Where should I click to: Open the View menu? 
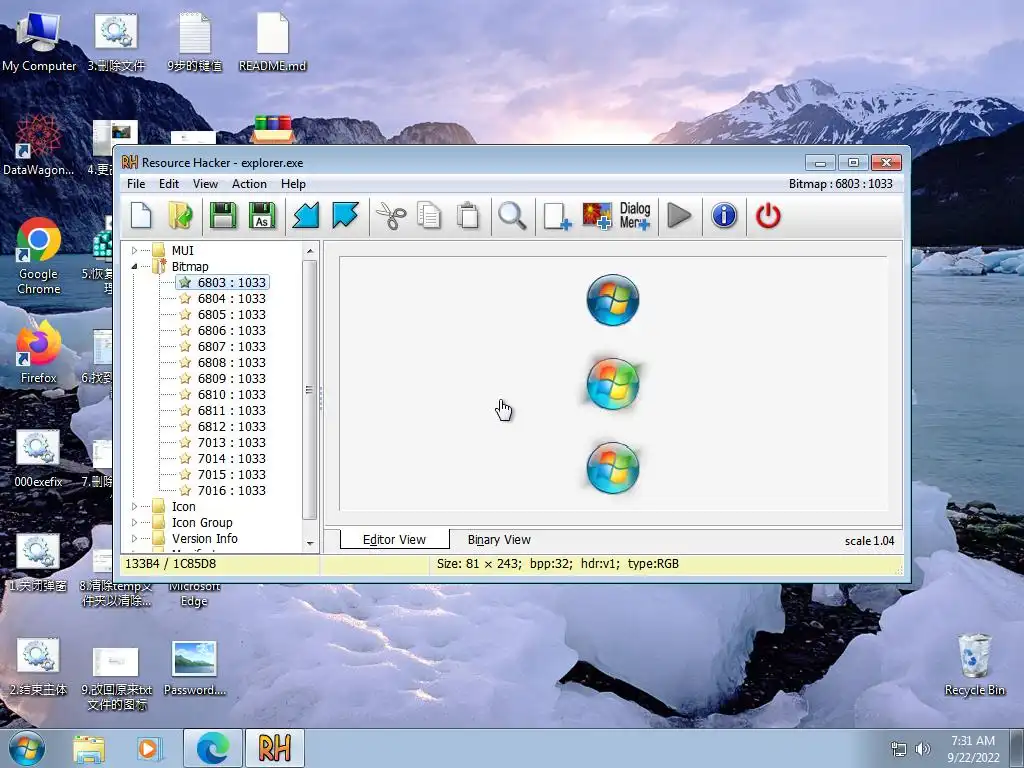pyautogui.click(x=205, y=184)
